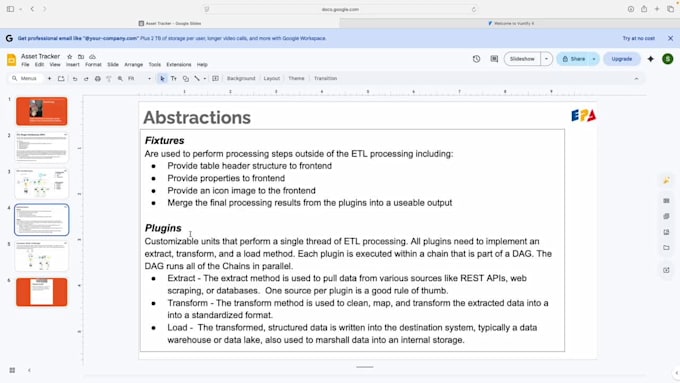Click the new slide with layout icon
Image resolution: width=680 pixels, height=383 pixels.
(x=61, y=79)
